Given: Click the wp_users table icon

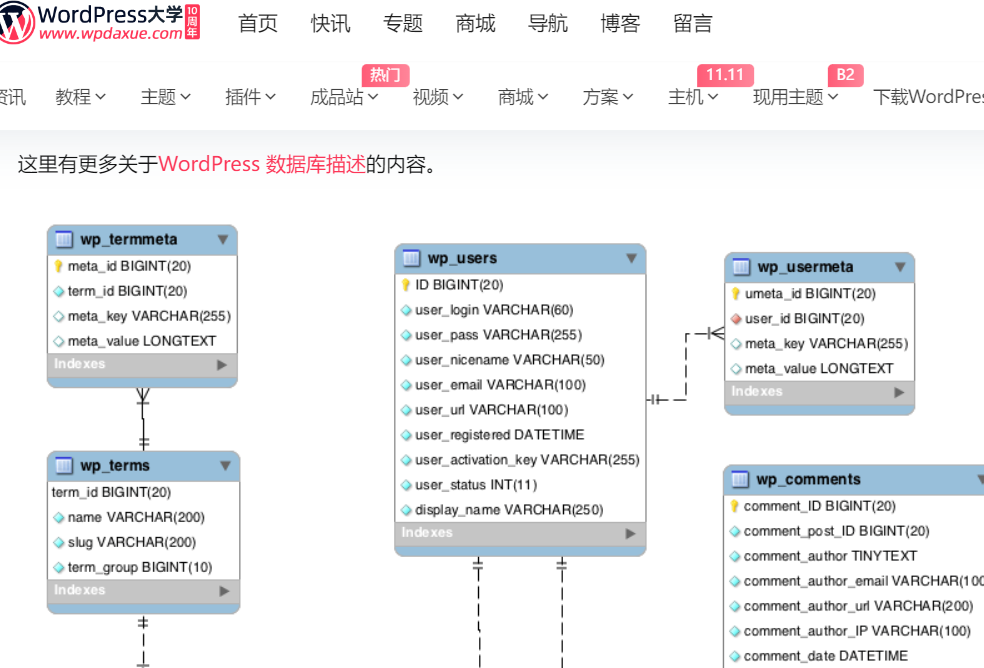Looking at the screenshot, I should tap(412, 259).
